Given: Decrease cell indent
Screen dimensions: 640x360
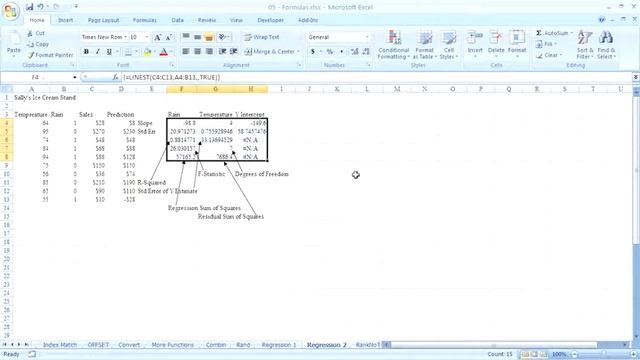Looking at the screenshot, I should (222, 51).
